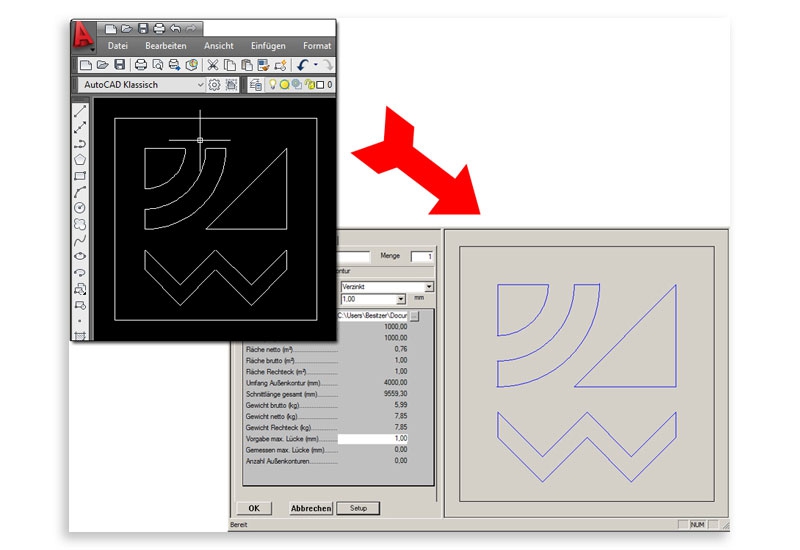Viewport: 800px width, 550px height.
Task: Click Umfang Außenkontur value 4000,00
Action: [395, 383]
